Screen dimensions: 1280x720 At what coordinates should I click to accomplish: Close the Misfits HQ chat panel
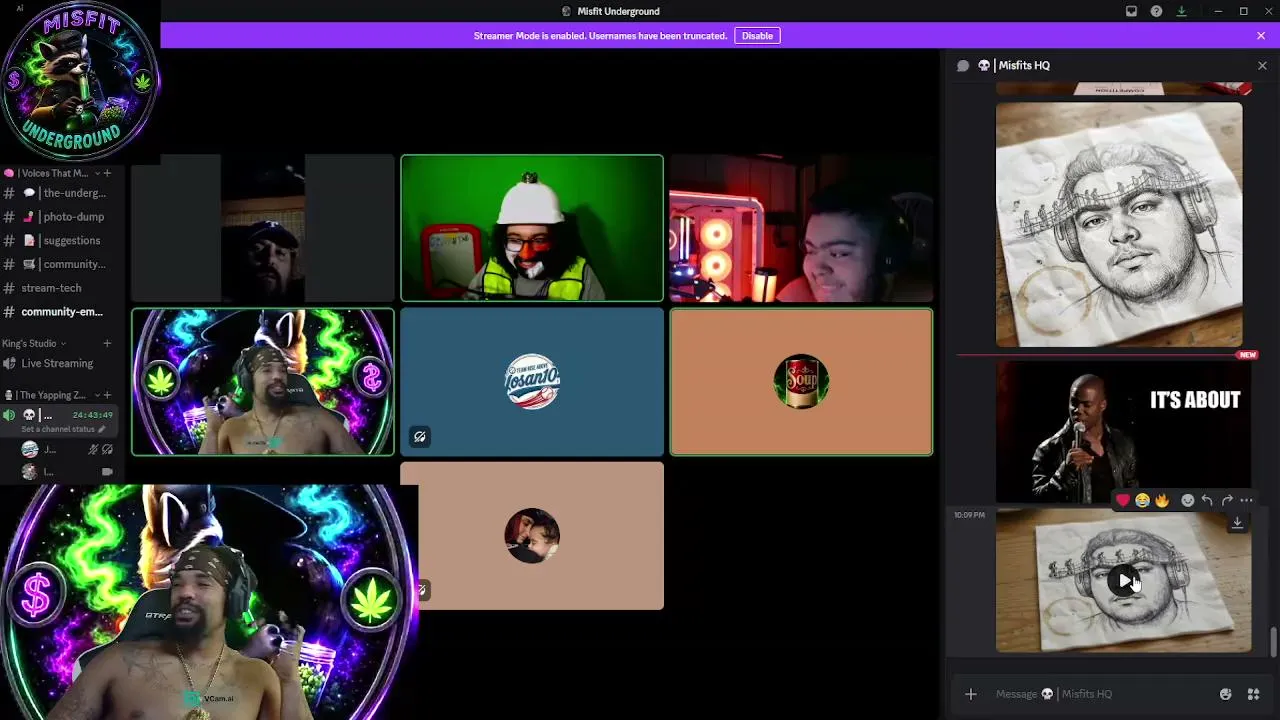click(1262, 65)
